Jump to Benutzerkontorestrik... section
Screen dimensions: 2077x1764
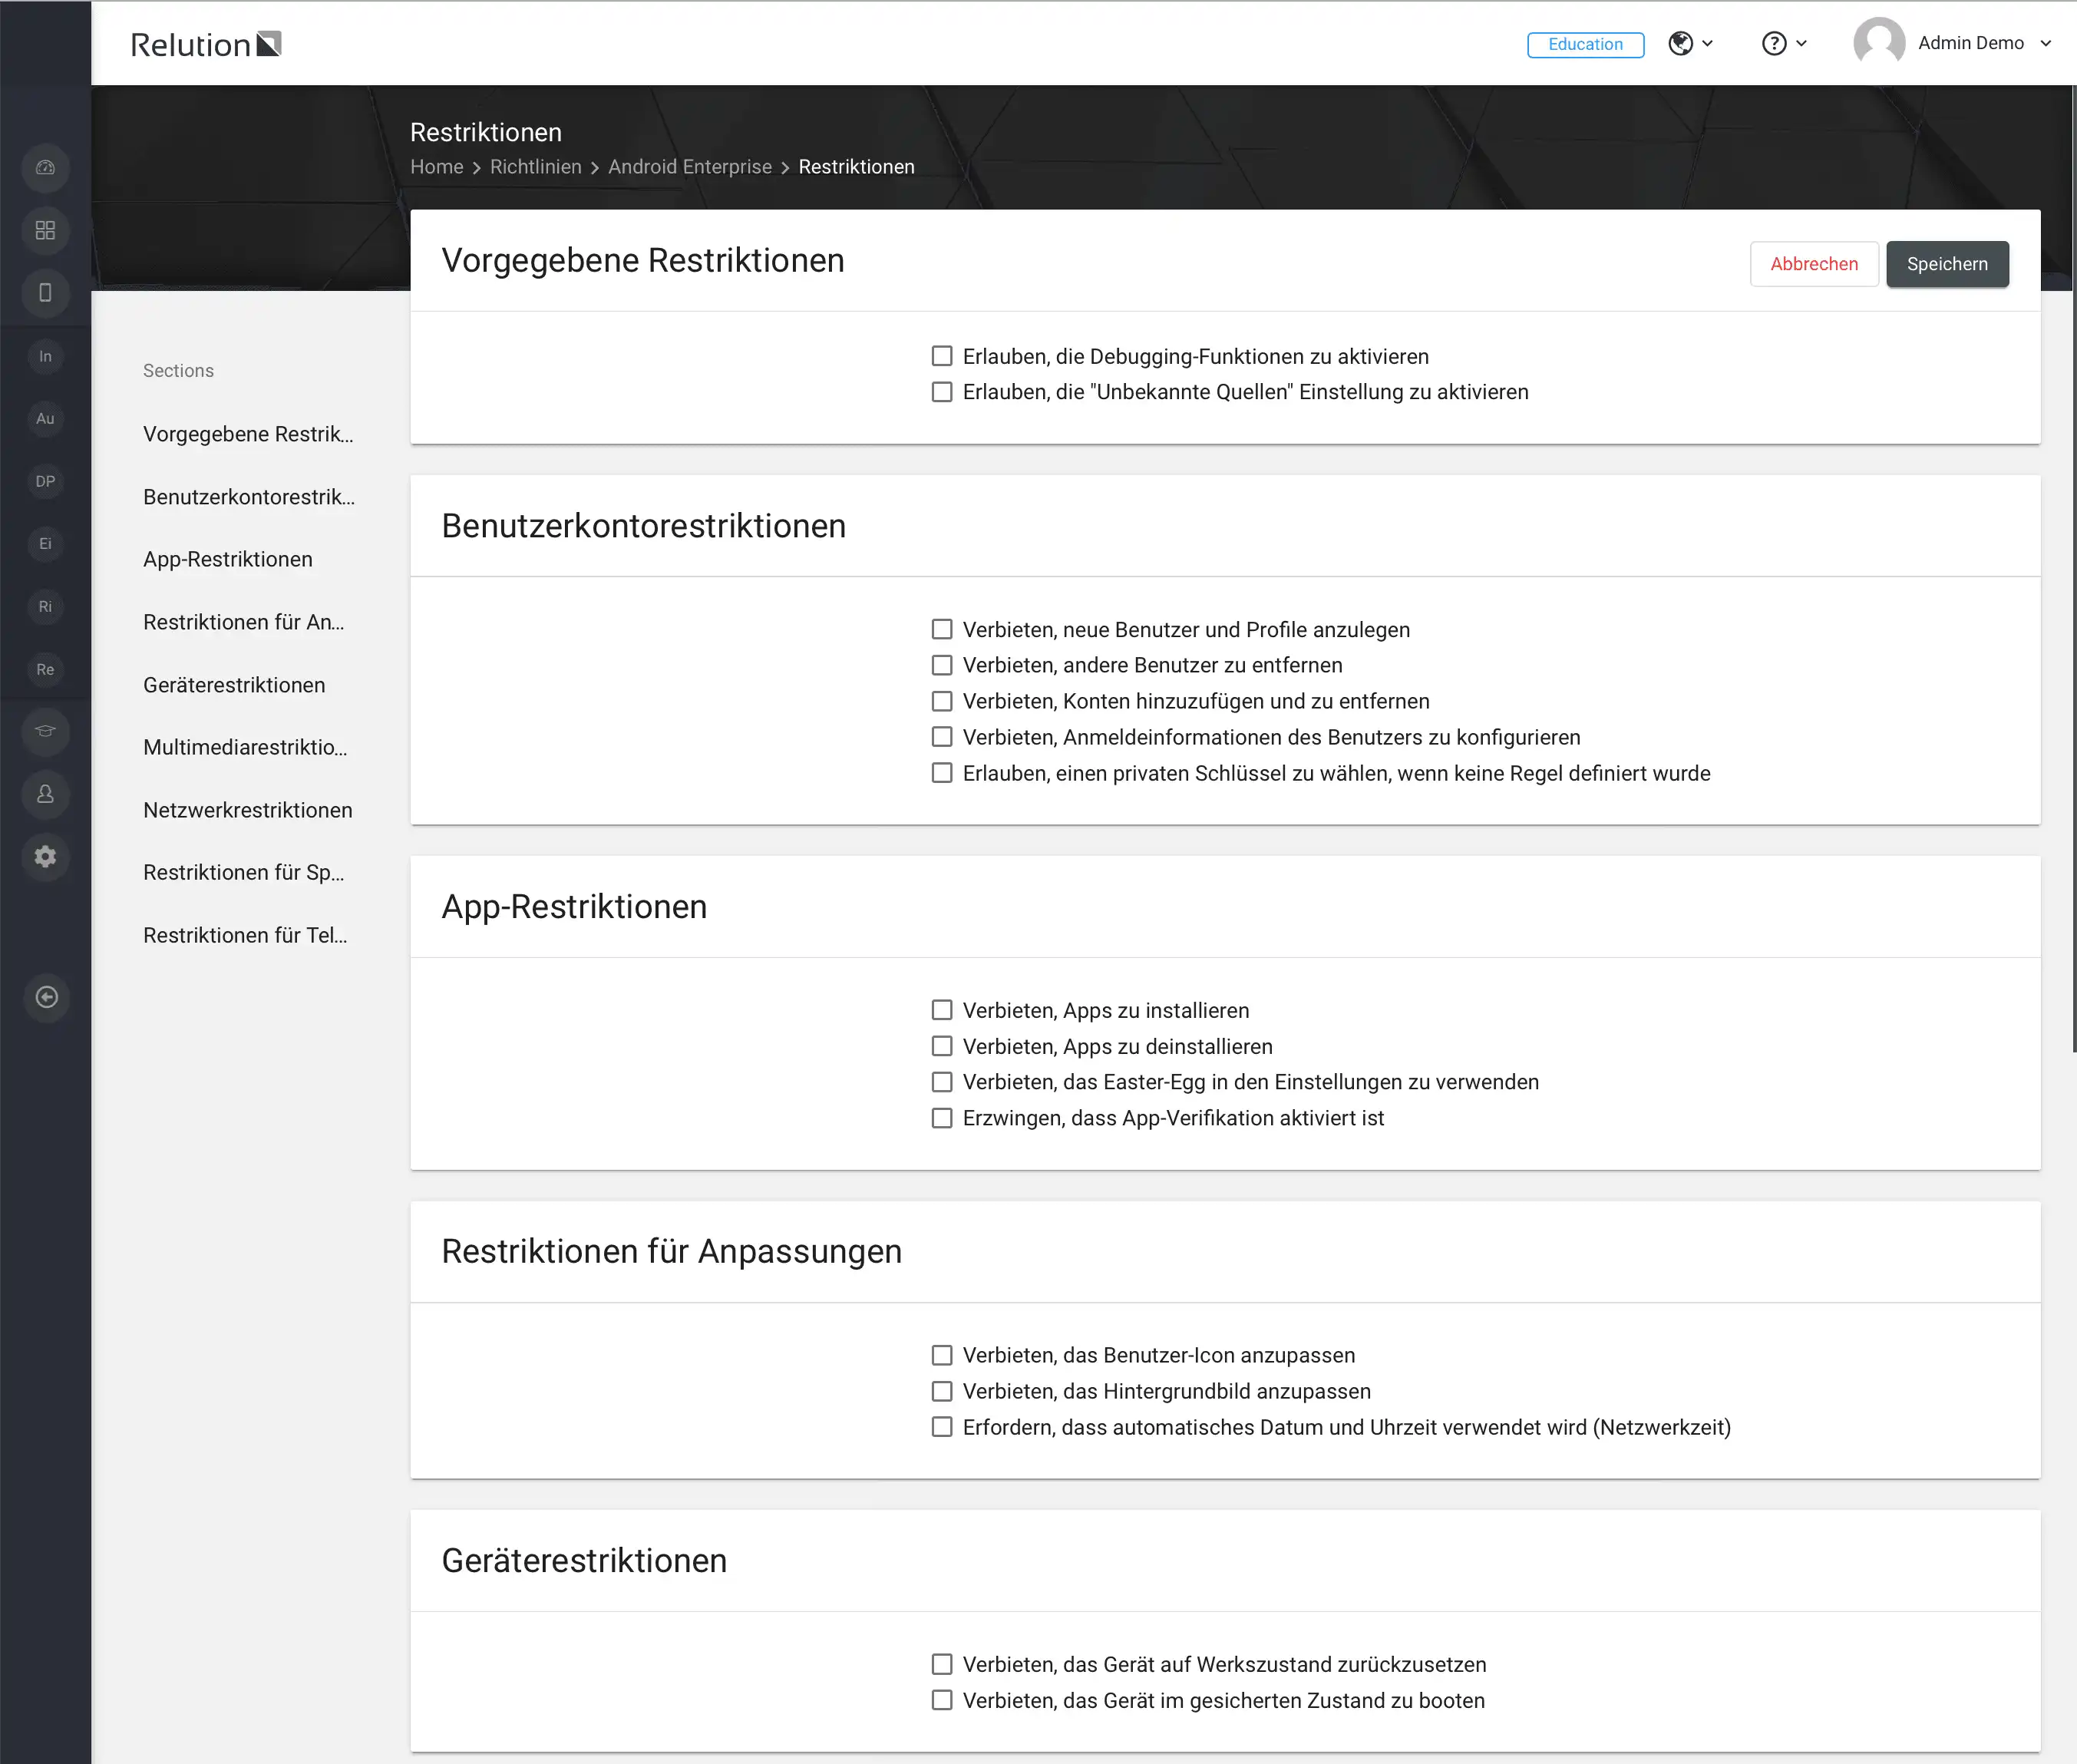point(249,497)
